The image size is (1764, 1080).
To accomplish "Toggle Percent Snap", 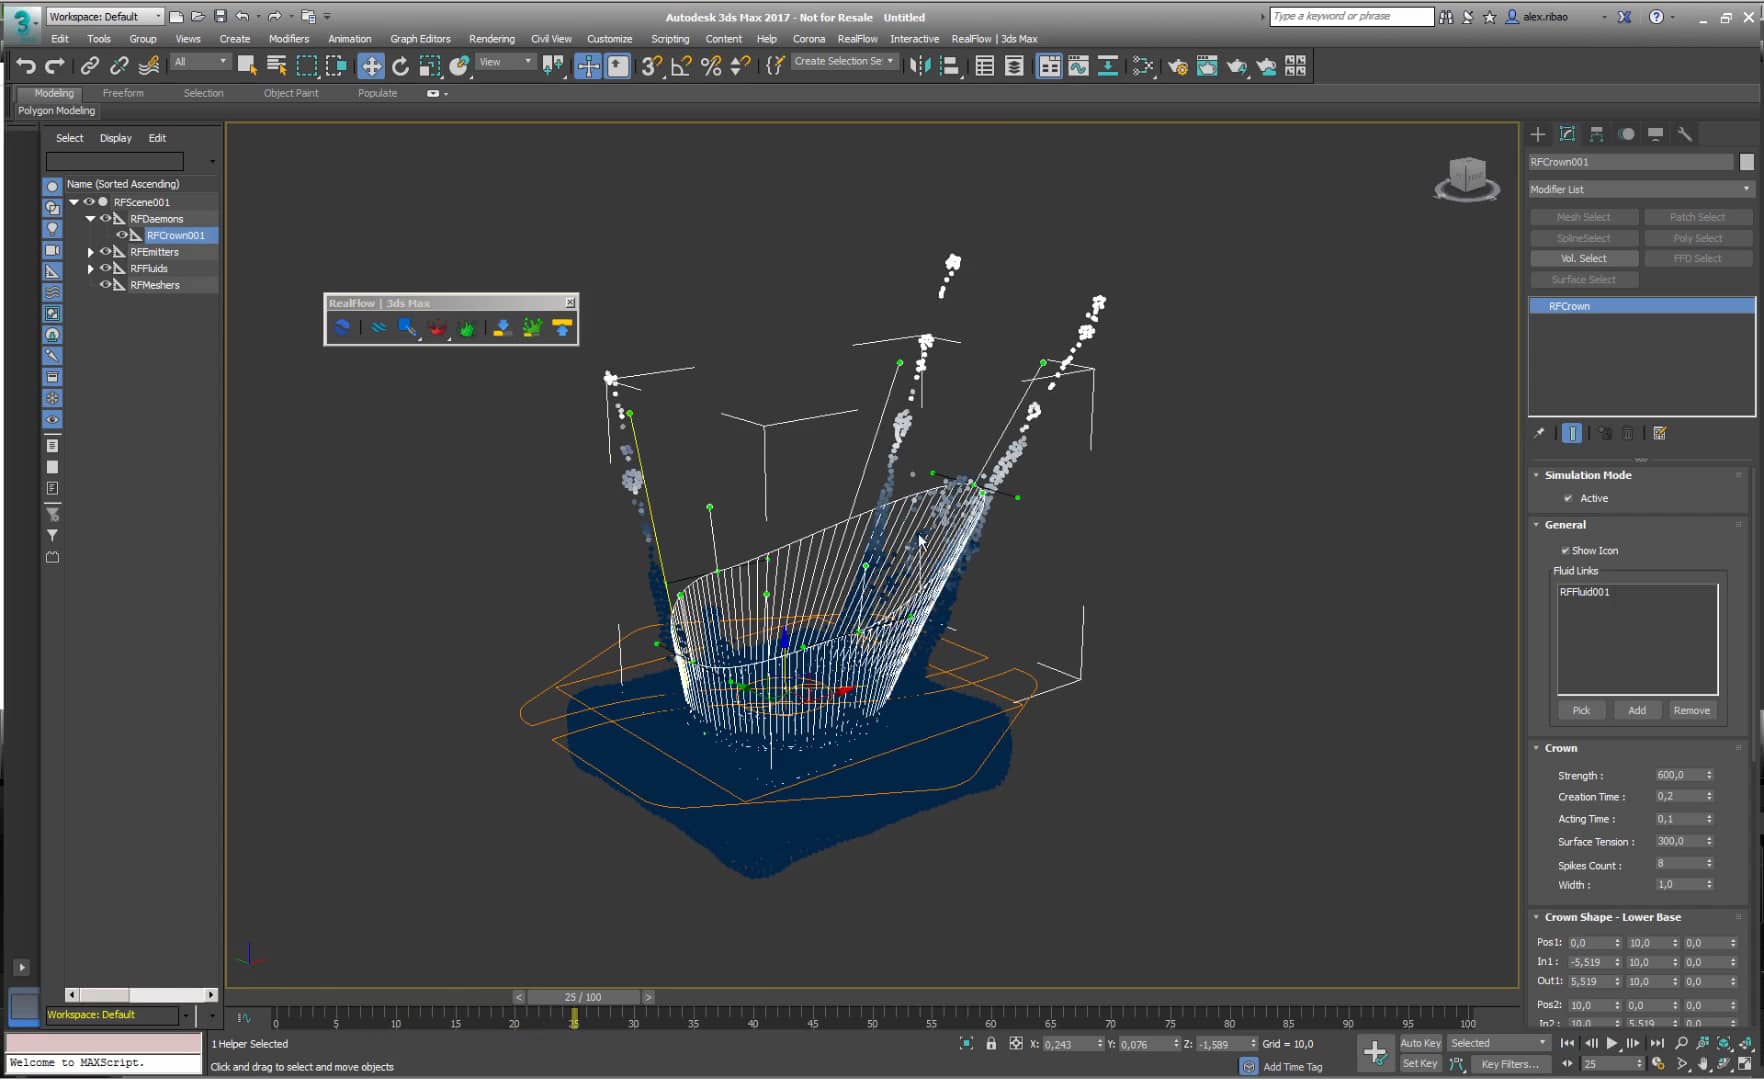I will coord(711,66).
